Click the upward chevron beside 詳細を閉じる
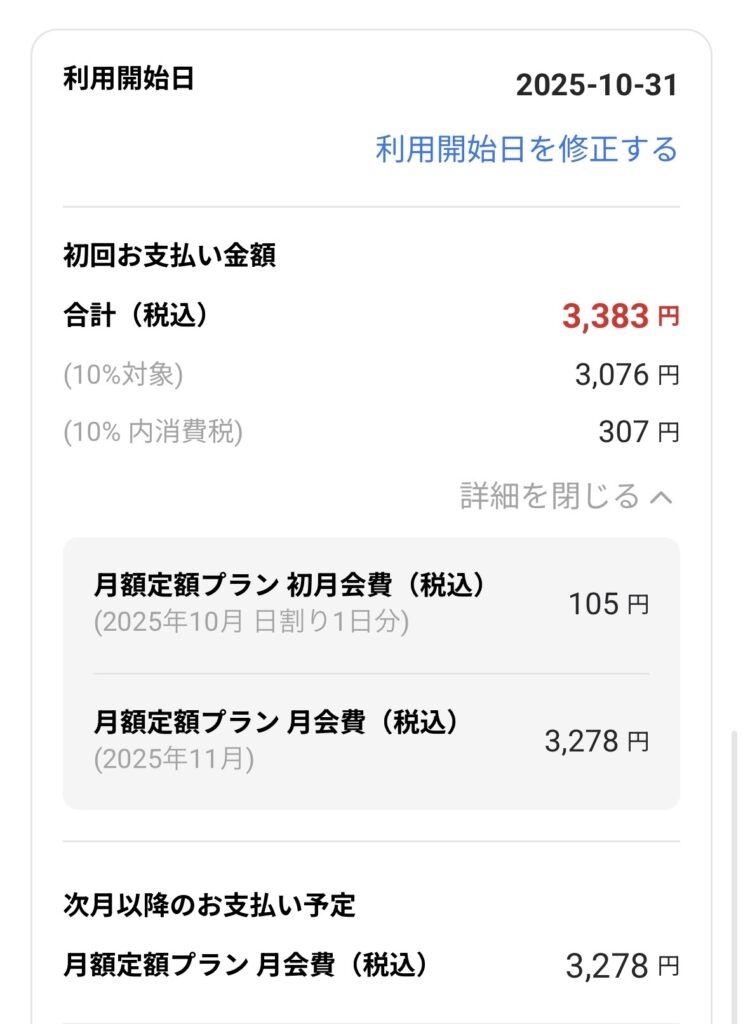The image size is (743, 1024). [x=662, y=497]
